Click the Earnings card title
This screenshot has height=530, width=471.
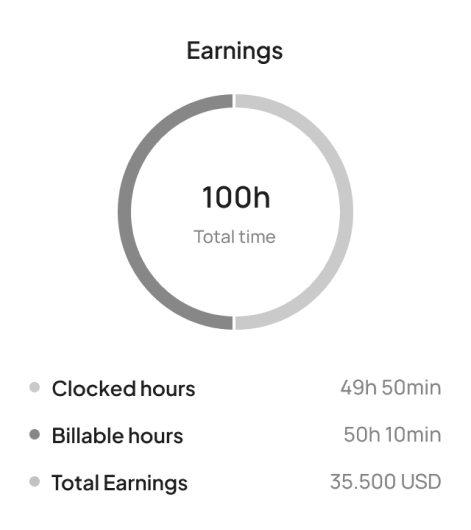[x=235, y=51]
